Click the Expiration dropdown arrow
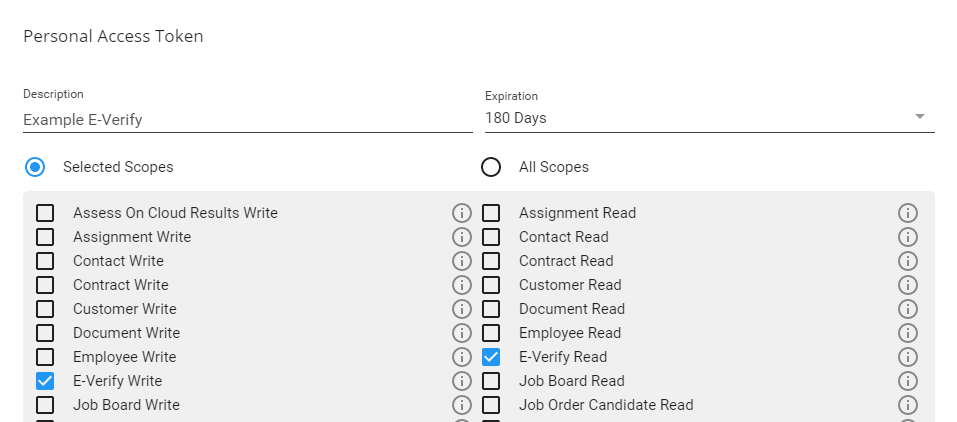This screenshot has width=957, height=422. pyautogui.click(x=920, y=118)
